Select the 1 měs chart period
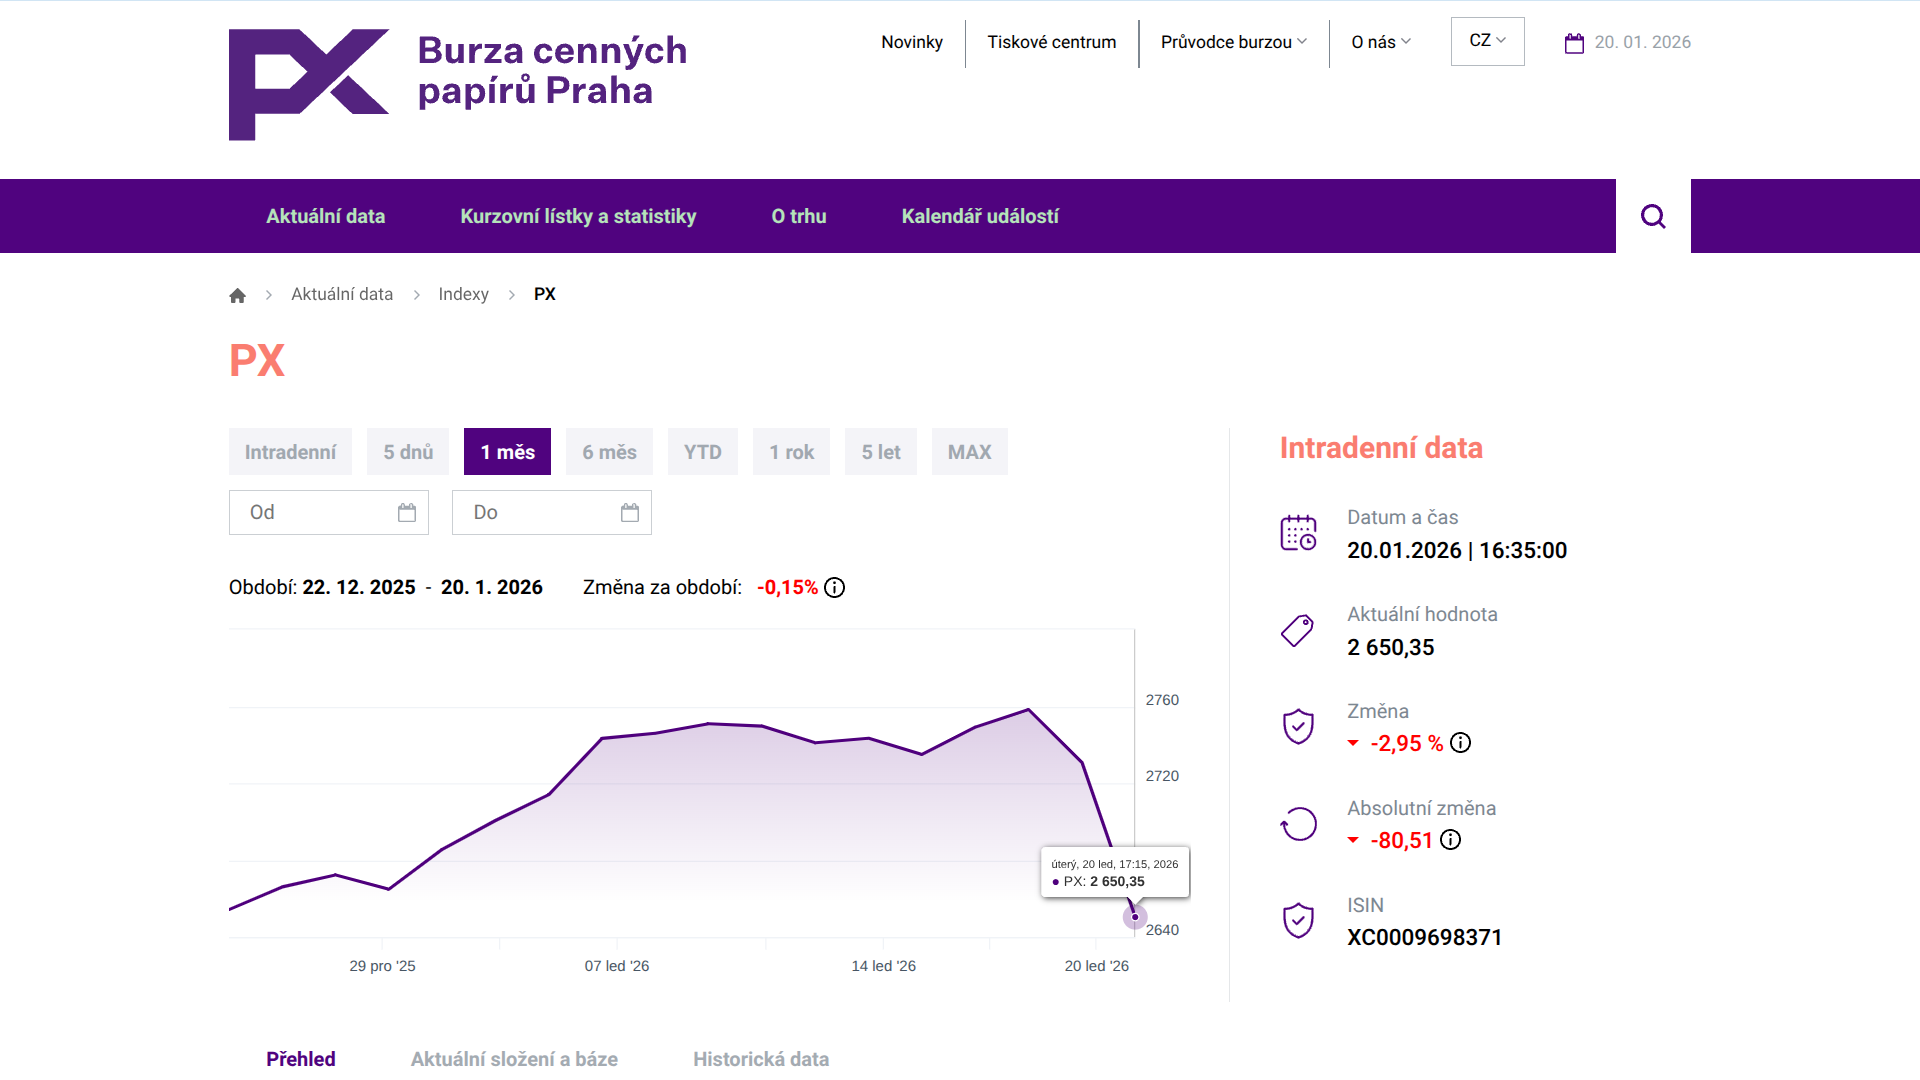 click(x=508, y=452)
